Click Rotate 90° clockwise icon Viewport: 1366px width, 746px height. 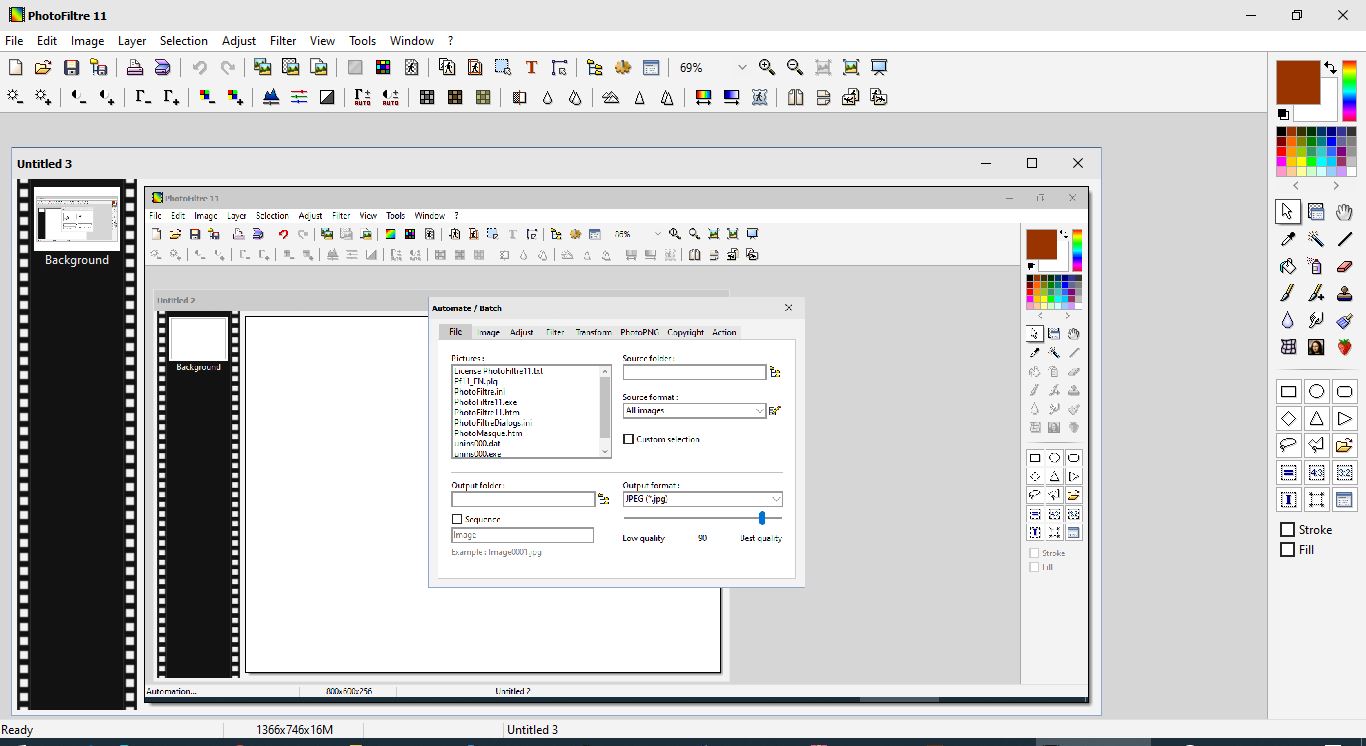(x=879, y=97)
